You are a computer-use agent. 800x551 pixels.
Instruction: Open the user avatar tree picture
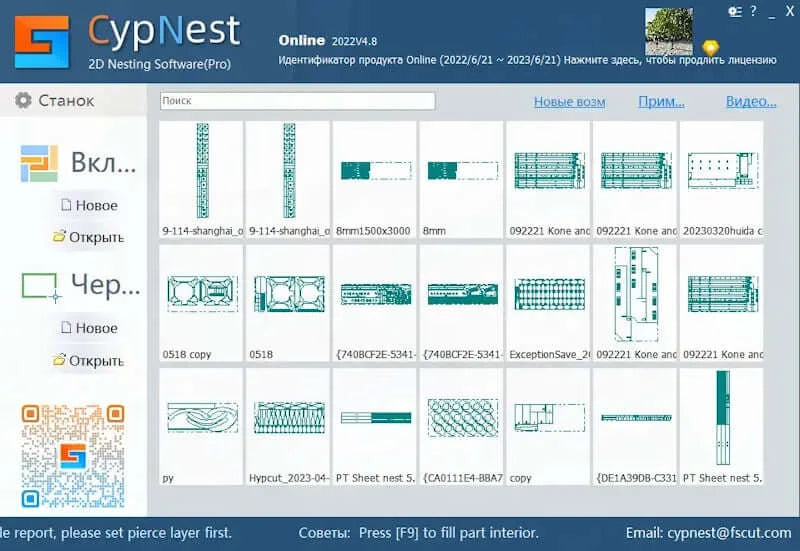669,31
